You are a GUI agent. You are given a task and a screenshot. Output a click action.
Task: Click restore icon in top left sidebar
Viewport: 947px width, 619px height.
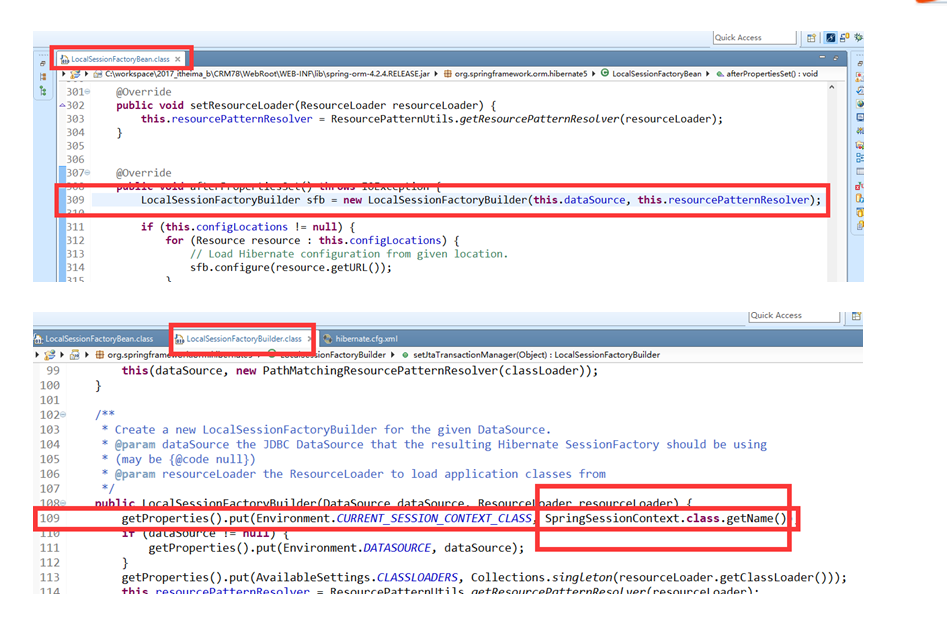42,63
